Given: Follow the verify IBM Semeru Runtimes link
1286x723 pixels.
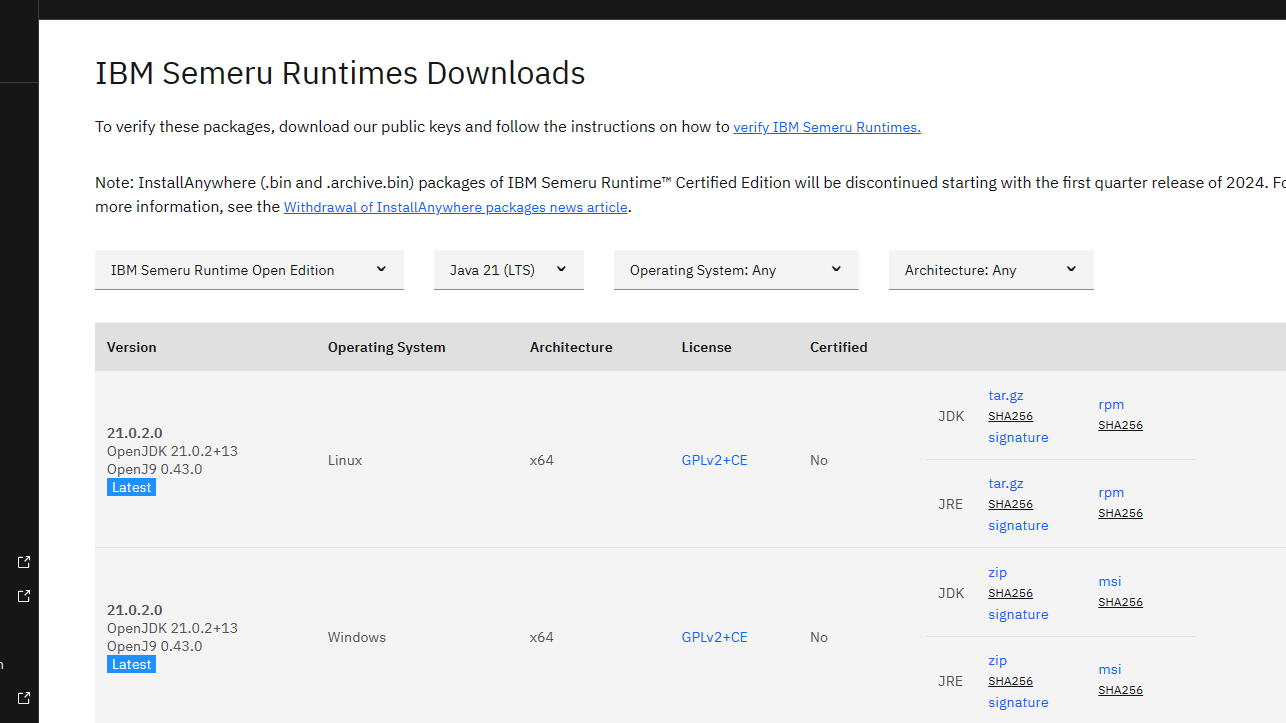Looking at the screenshot, I should (x=827, y=127).
